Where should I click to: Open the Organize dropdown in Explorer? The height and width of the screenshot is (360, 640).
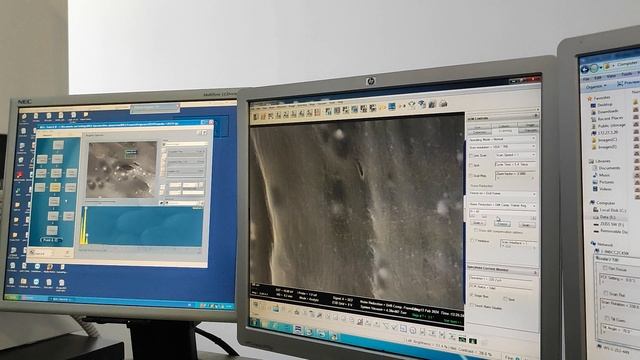596,87
